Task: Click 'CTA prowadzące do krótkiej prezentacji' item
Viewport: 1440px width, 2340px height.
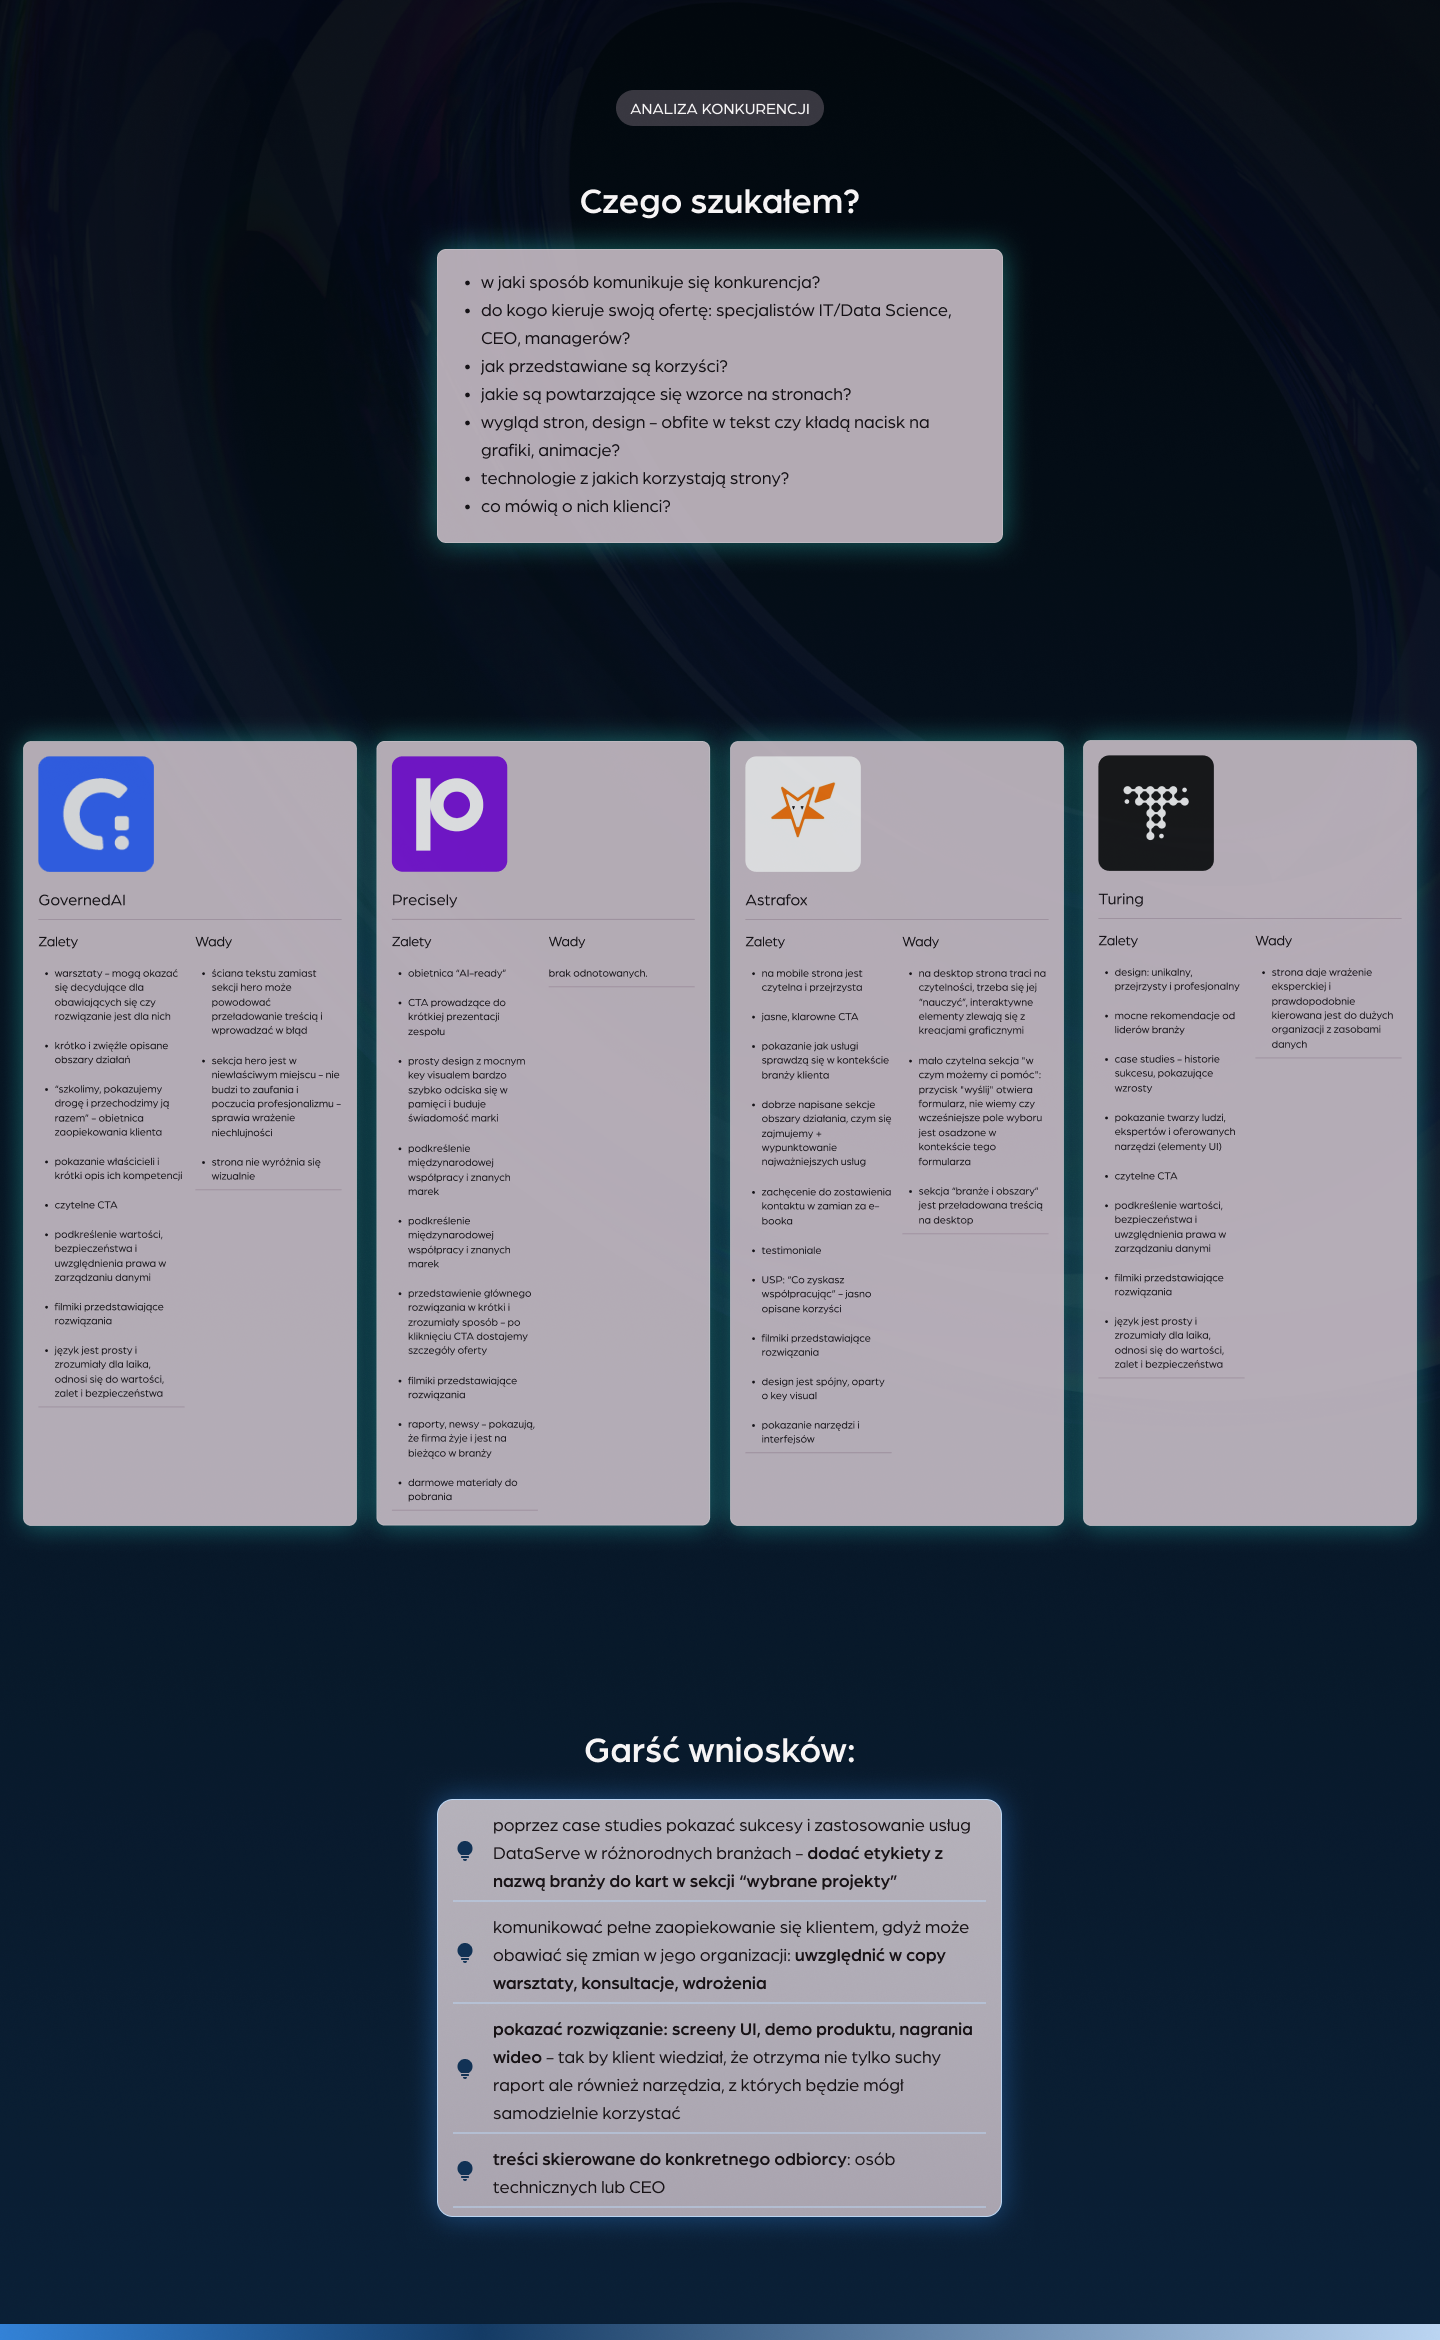Action: [x=457, y=1017]
